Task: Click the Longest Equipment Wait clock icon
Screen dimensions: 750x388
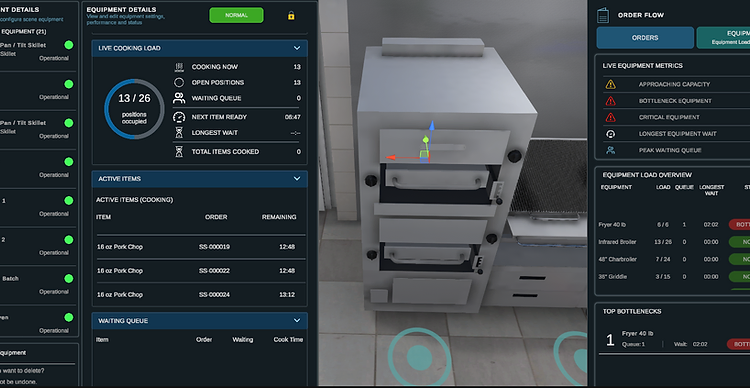Action: (610, 134)
